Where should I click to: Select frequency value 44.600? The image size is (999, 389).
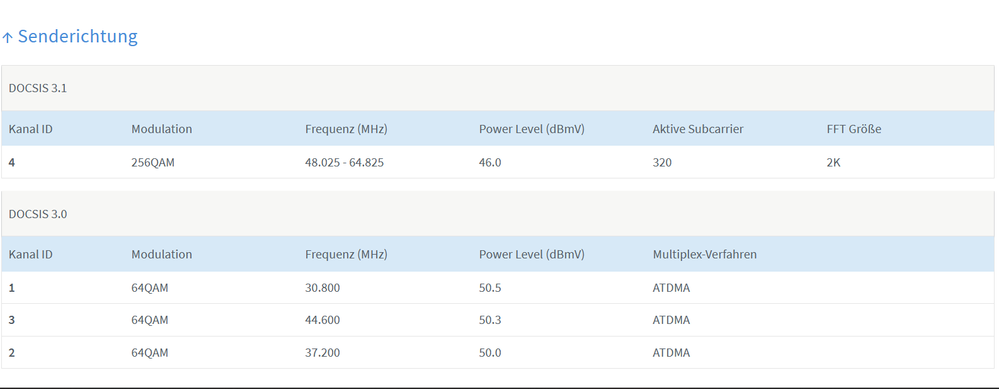click(x=323, y=320)
